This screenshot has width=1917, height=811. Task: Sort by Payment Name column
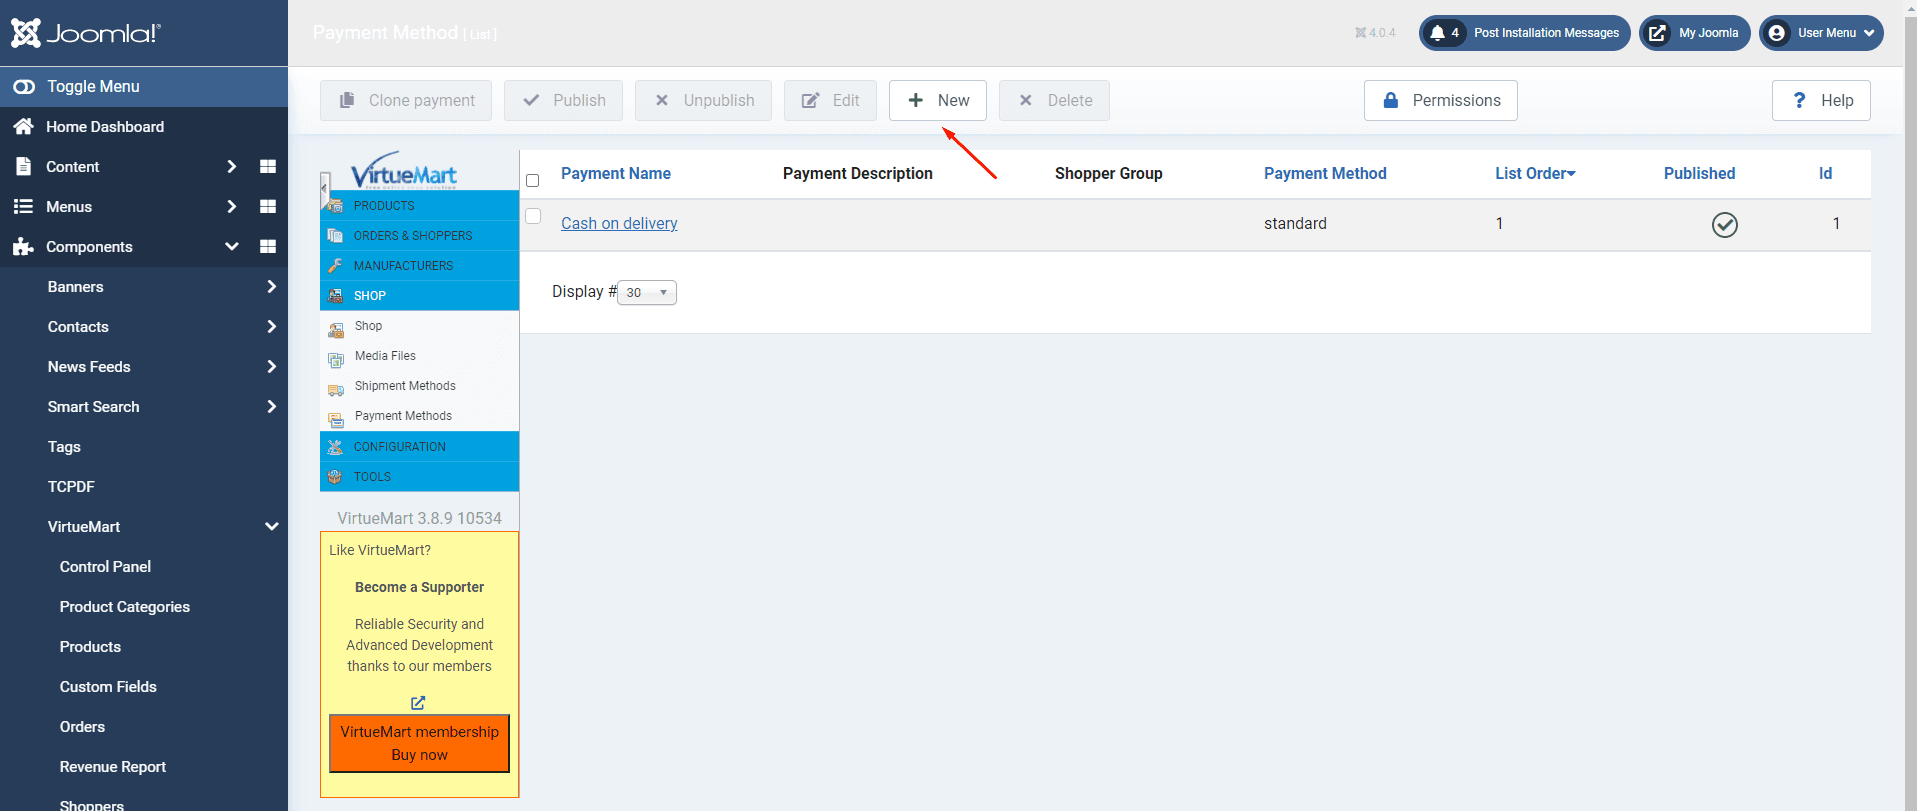(x=616, y=174)
